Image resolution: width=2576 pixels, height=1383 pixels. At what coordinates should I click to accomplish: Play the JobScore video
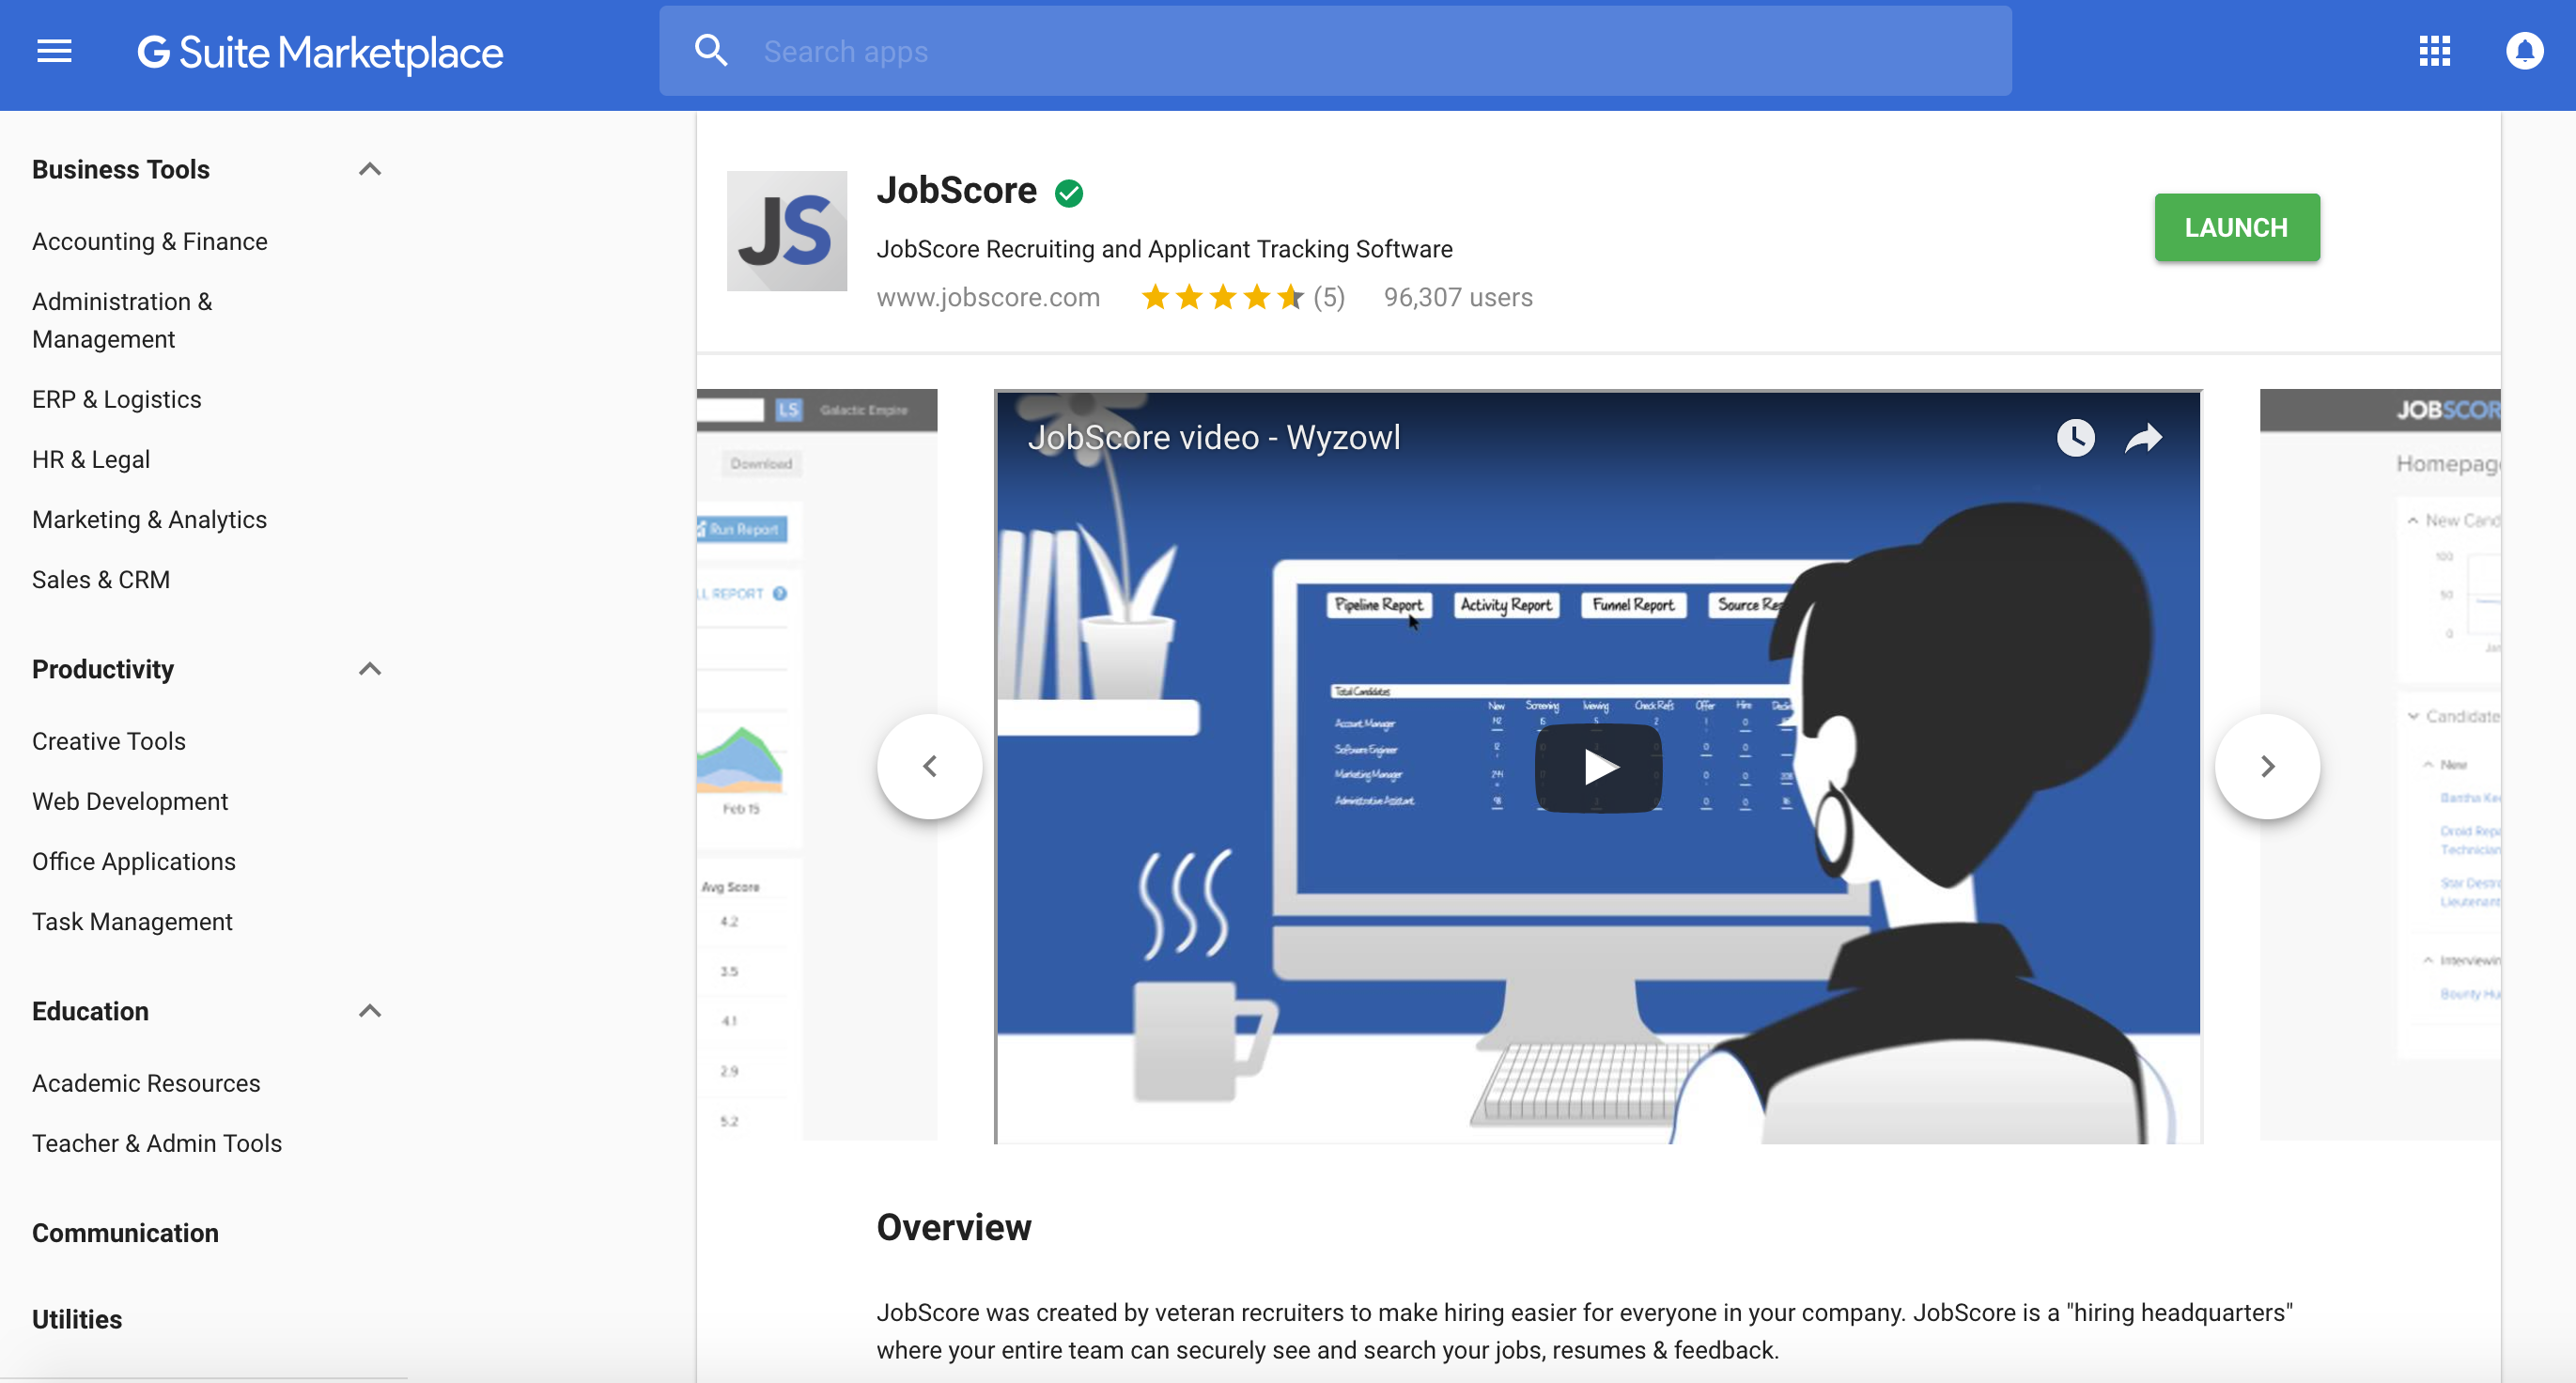1598,767
